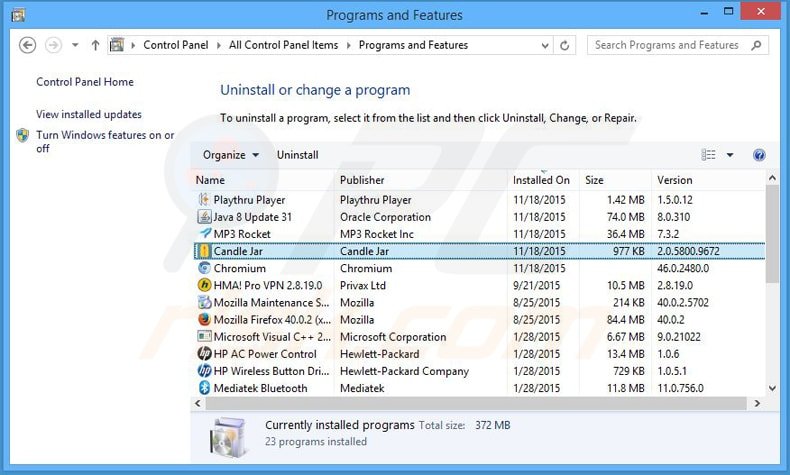Sort by the Name column header
The image size is (790, 475).
pyautogui.click(x=262, y=180)
